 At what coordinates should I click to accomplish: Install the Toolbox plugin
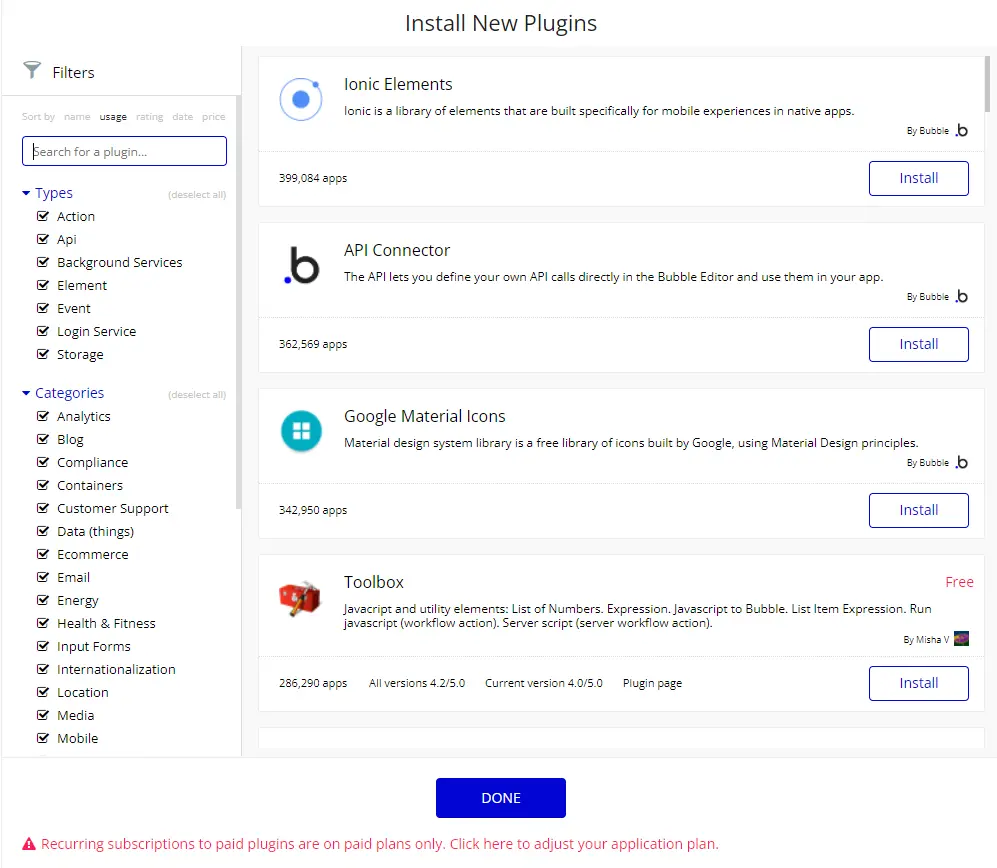coord(918,683)
